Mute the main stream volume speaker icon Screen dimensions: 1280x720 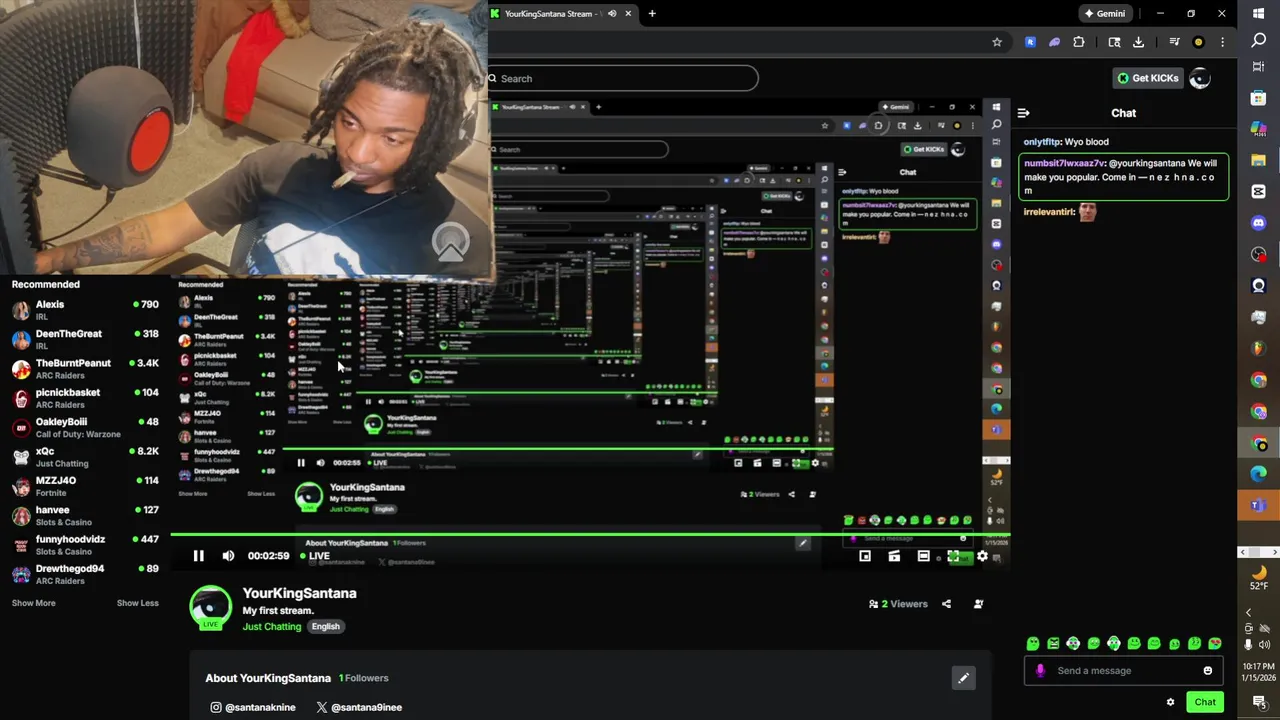[228, 556]
